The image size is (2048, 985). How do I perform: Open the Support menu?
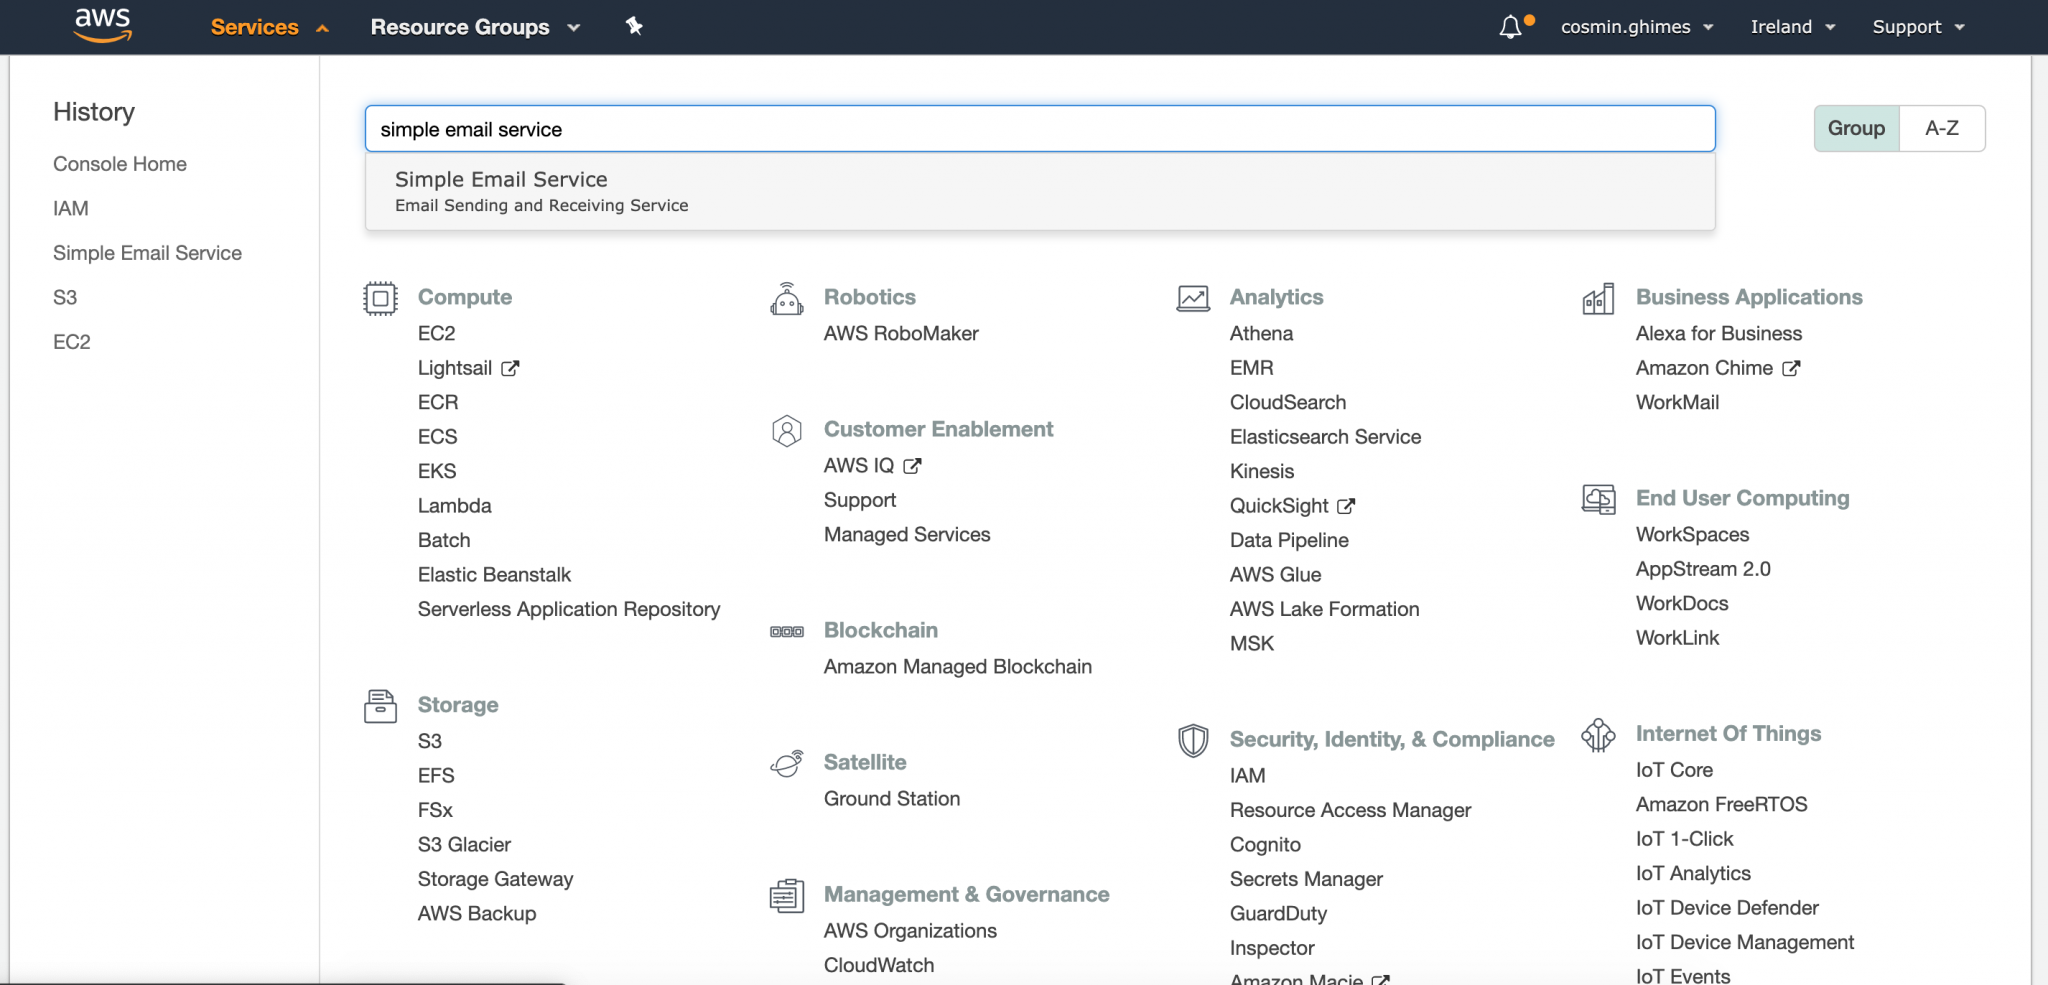1916,26
